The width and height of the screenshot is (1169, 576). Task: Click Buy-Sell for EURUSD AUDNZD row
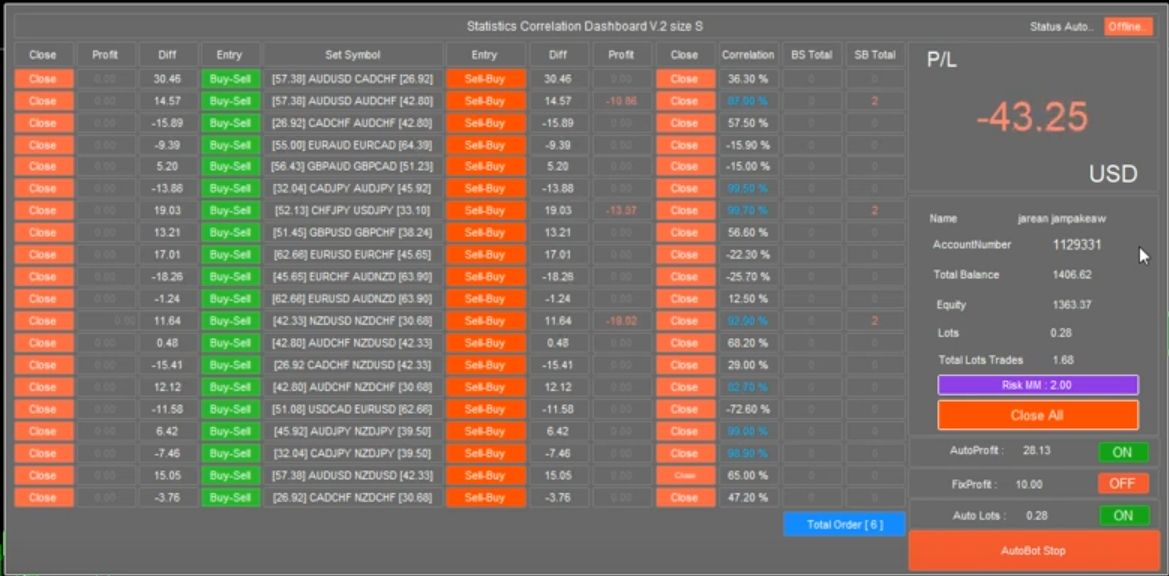click(x=230, y=299)
